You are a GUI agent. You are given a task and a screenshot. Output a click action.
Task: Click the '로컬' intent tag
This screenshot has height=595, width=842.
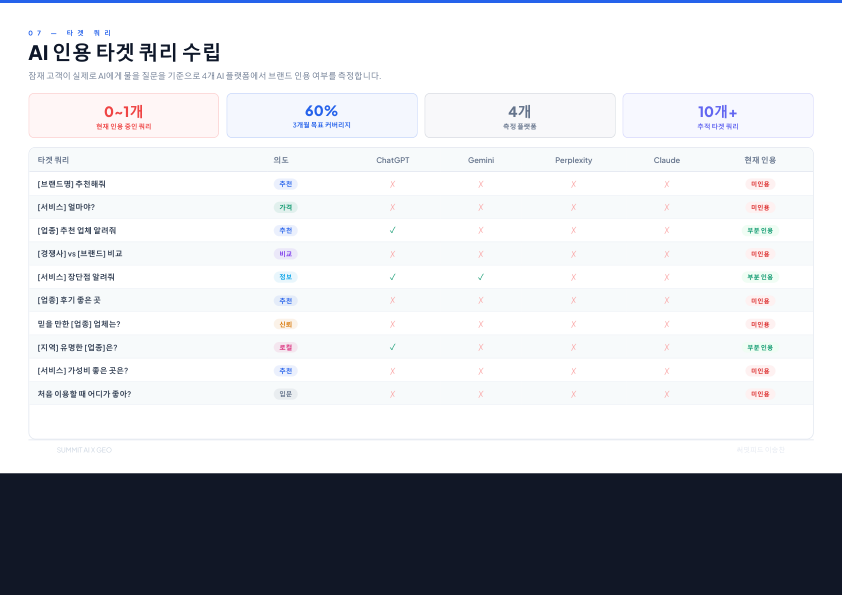click(286, 347)
